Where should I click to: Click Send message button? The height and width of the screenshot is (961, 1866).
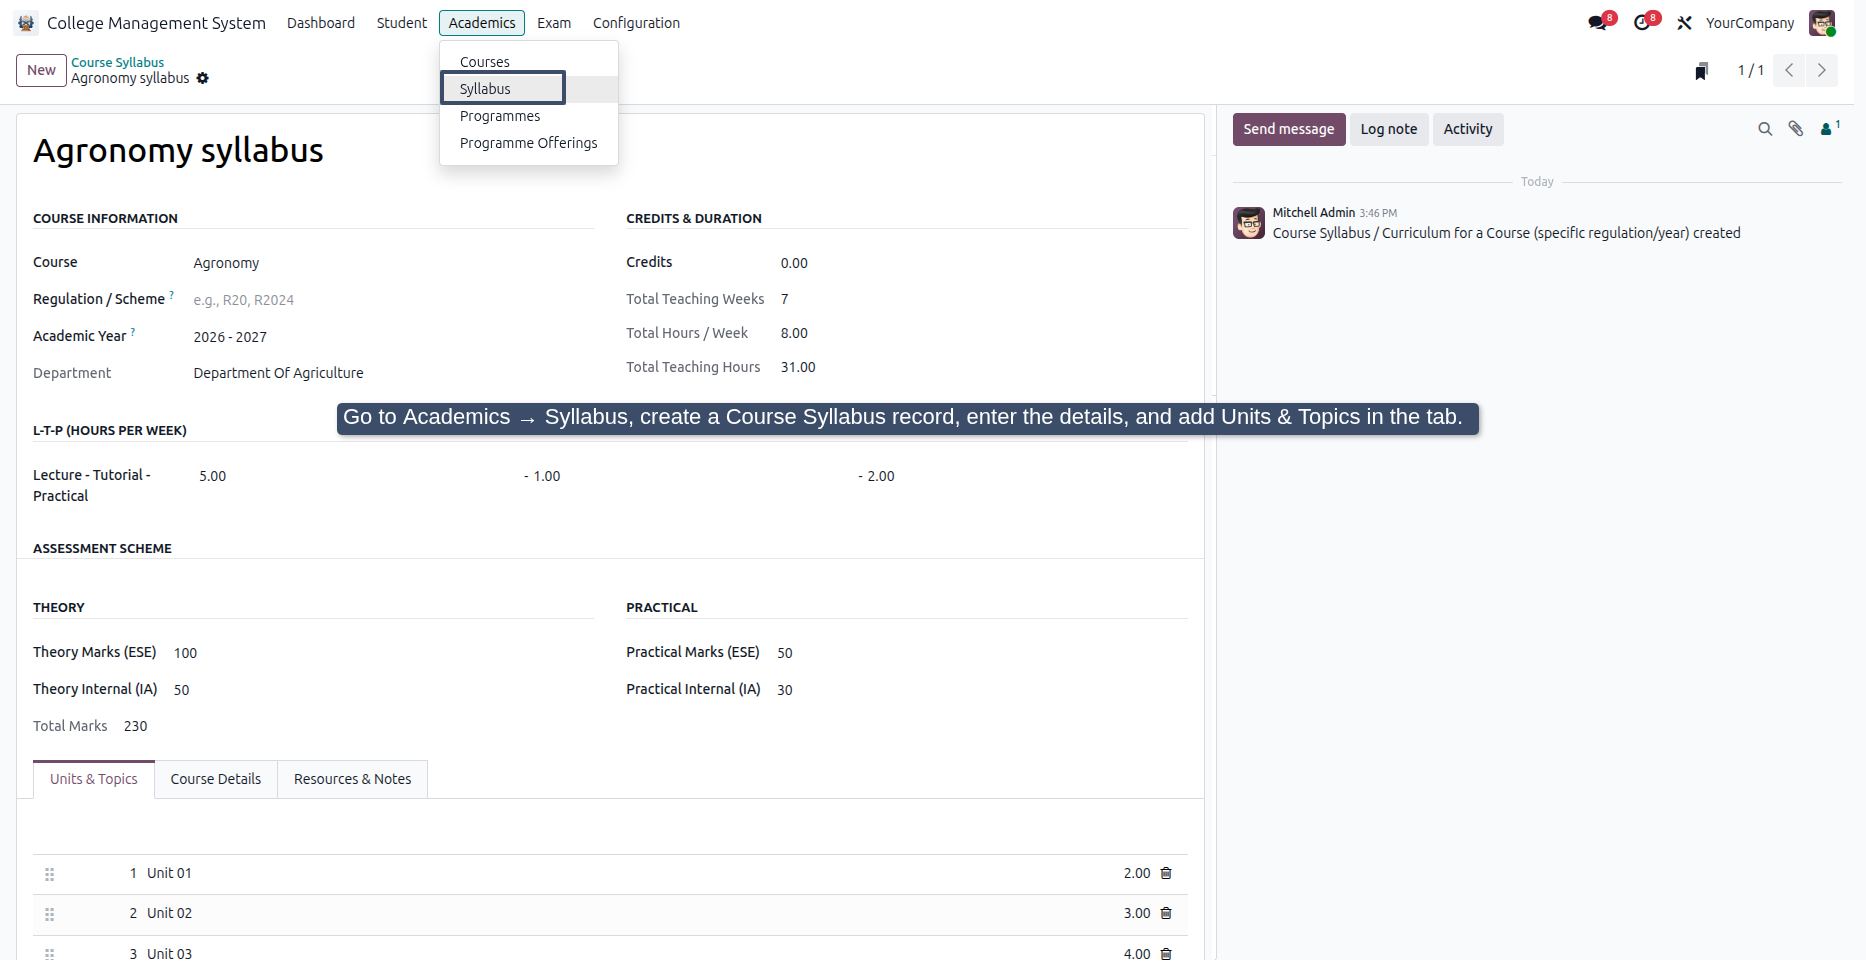point(1289,129)
